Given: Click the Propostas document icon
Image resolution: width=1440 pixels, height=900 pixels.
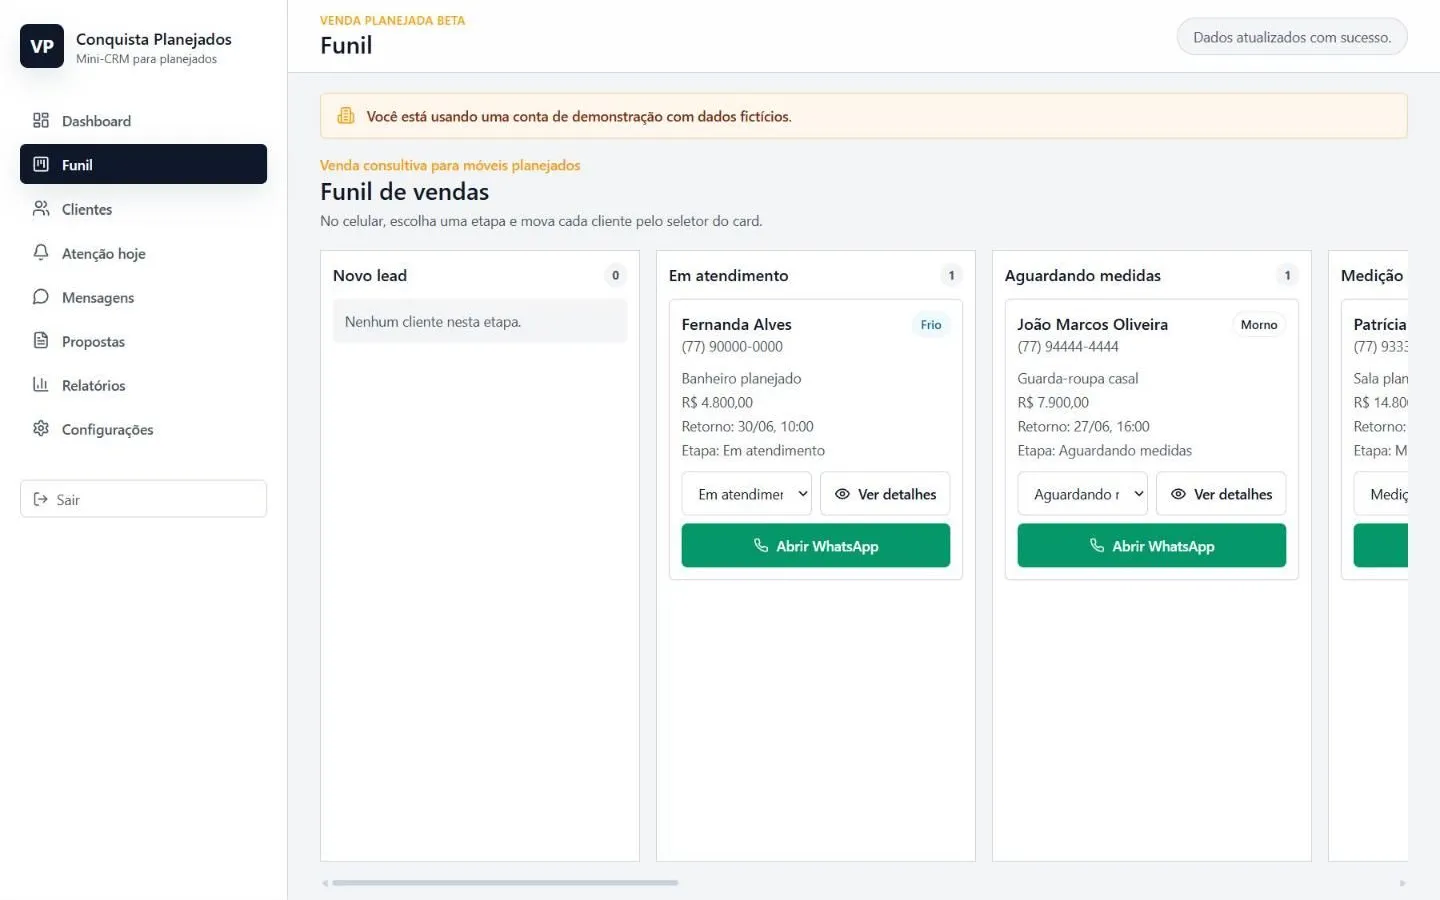Looking at the screenshot, I should (x=41, y=341).
